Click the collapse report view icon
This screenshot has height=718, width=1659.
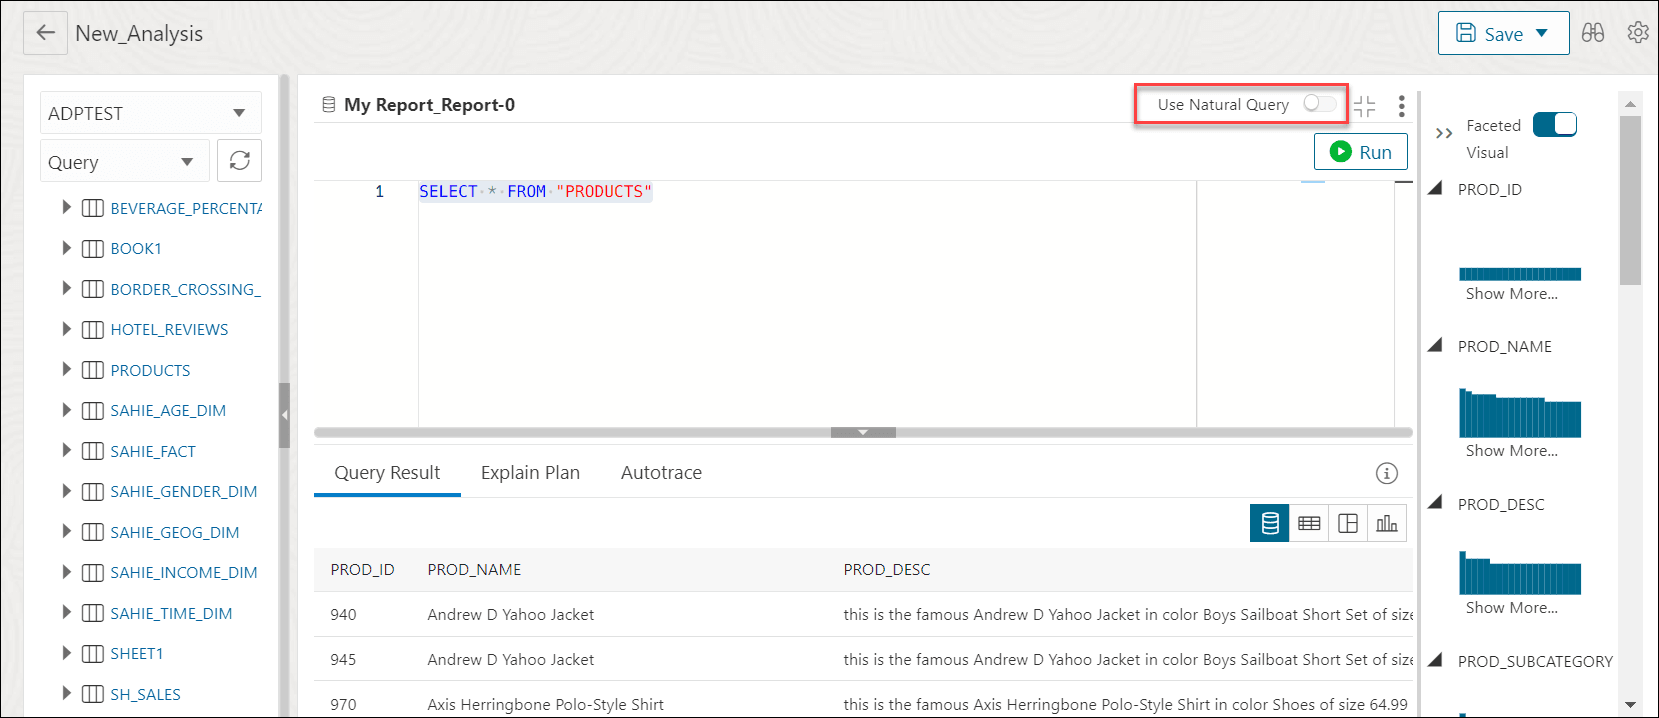(x=1365, y=105)
